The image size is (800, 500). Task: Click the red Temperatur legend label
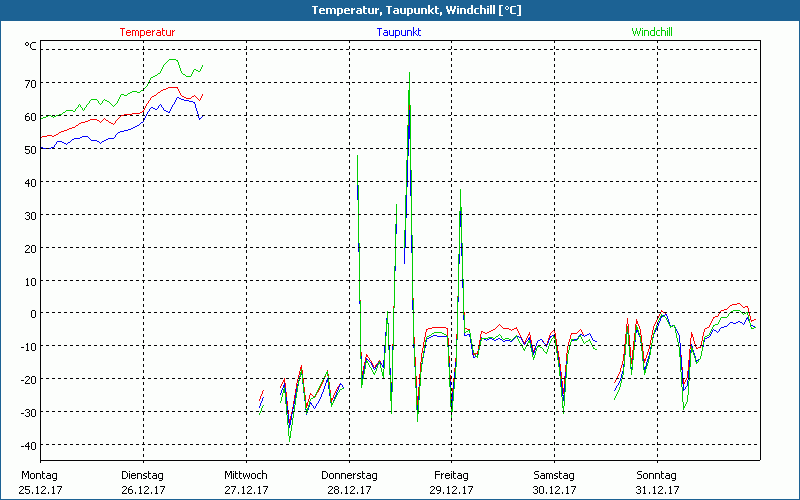click(147, 32)
